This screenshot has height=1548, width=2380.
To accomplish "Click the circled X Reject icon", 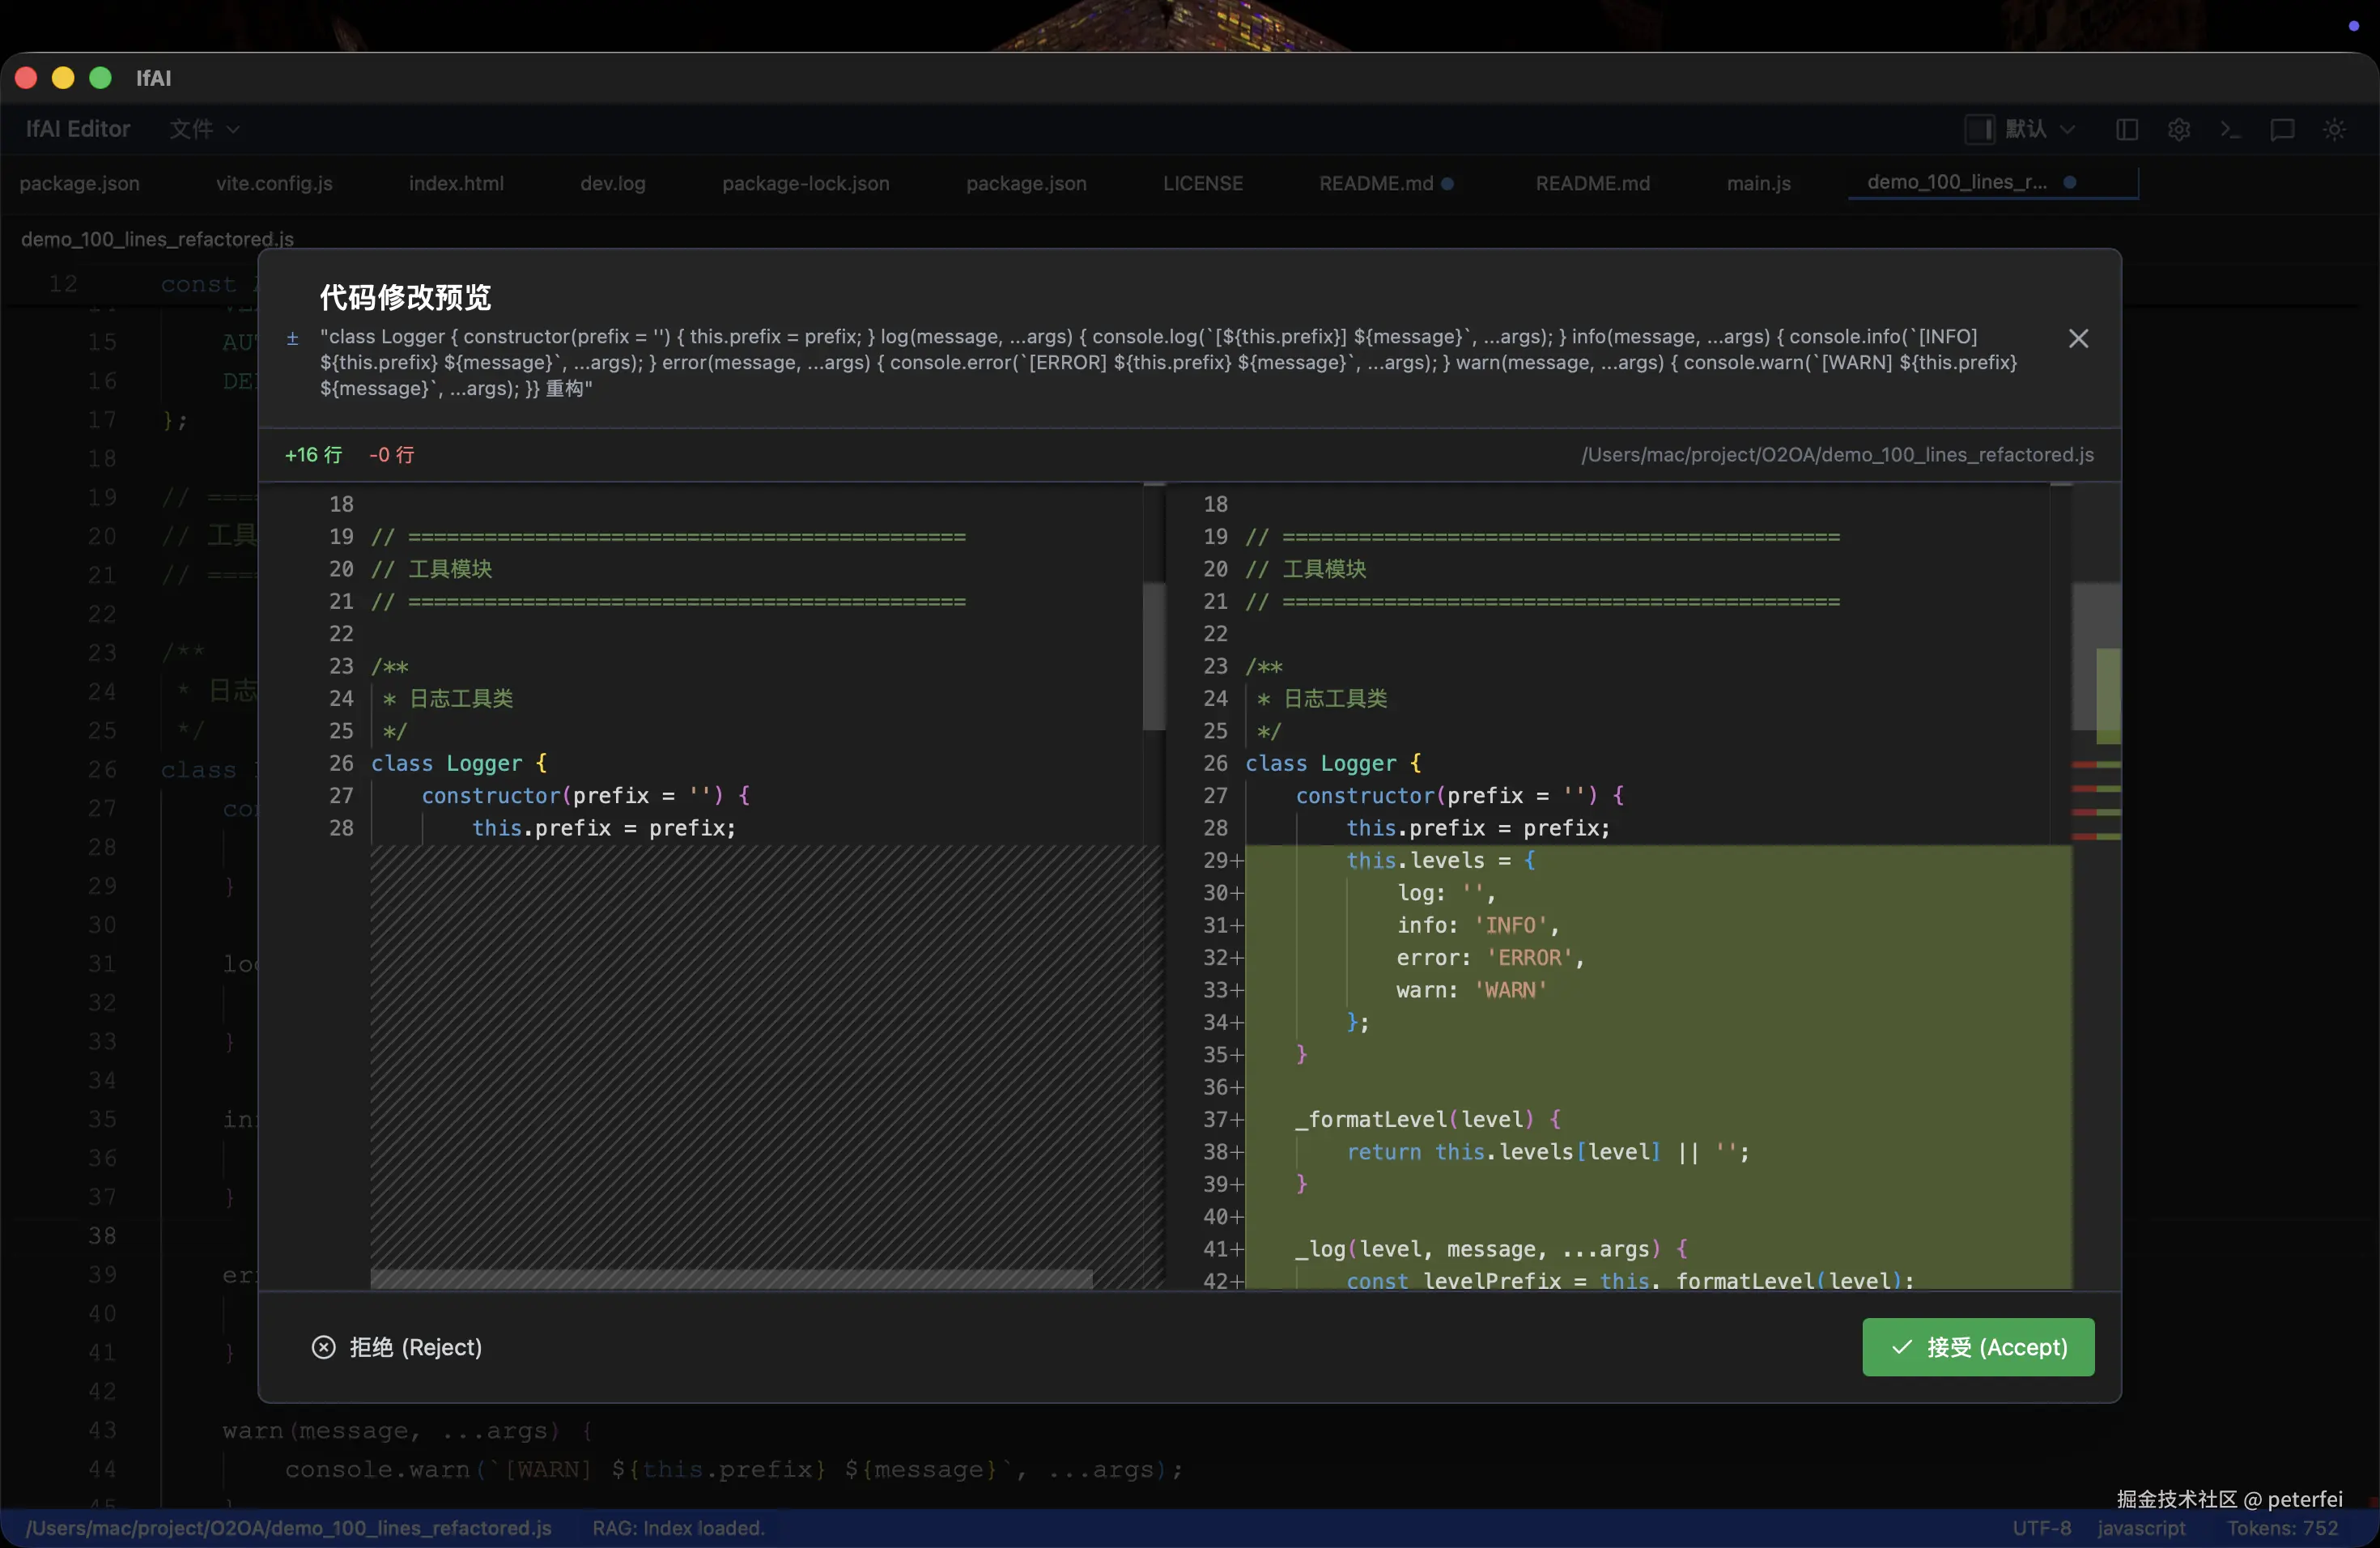I will [x=323, y=1347].
